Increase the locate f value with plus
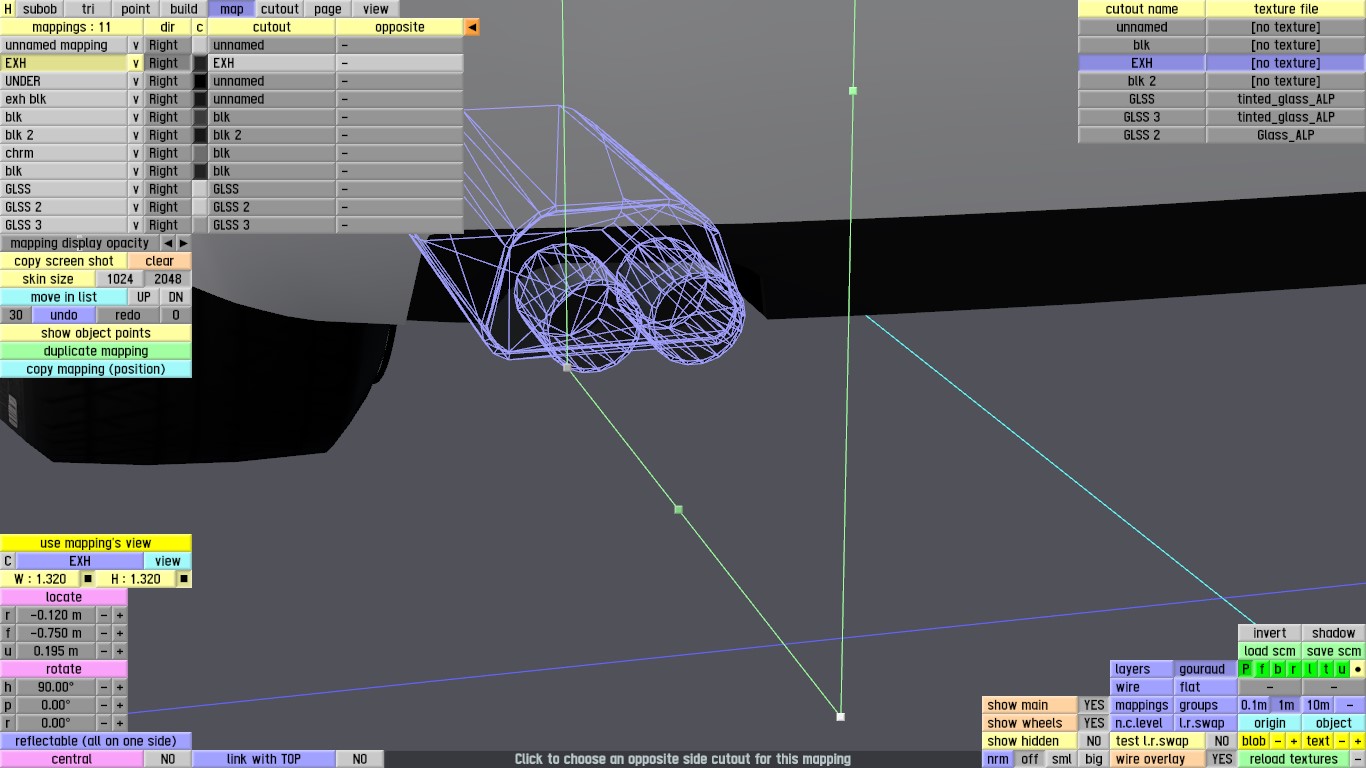The image size is (1366, 768). (x=120, y=633)
